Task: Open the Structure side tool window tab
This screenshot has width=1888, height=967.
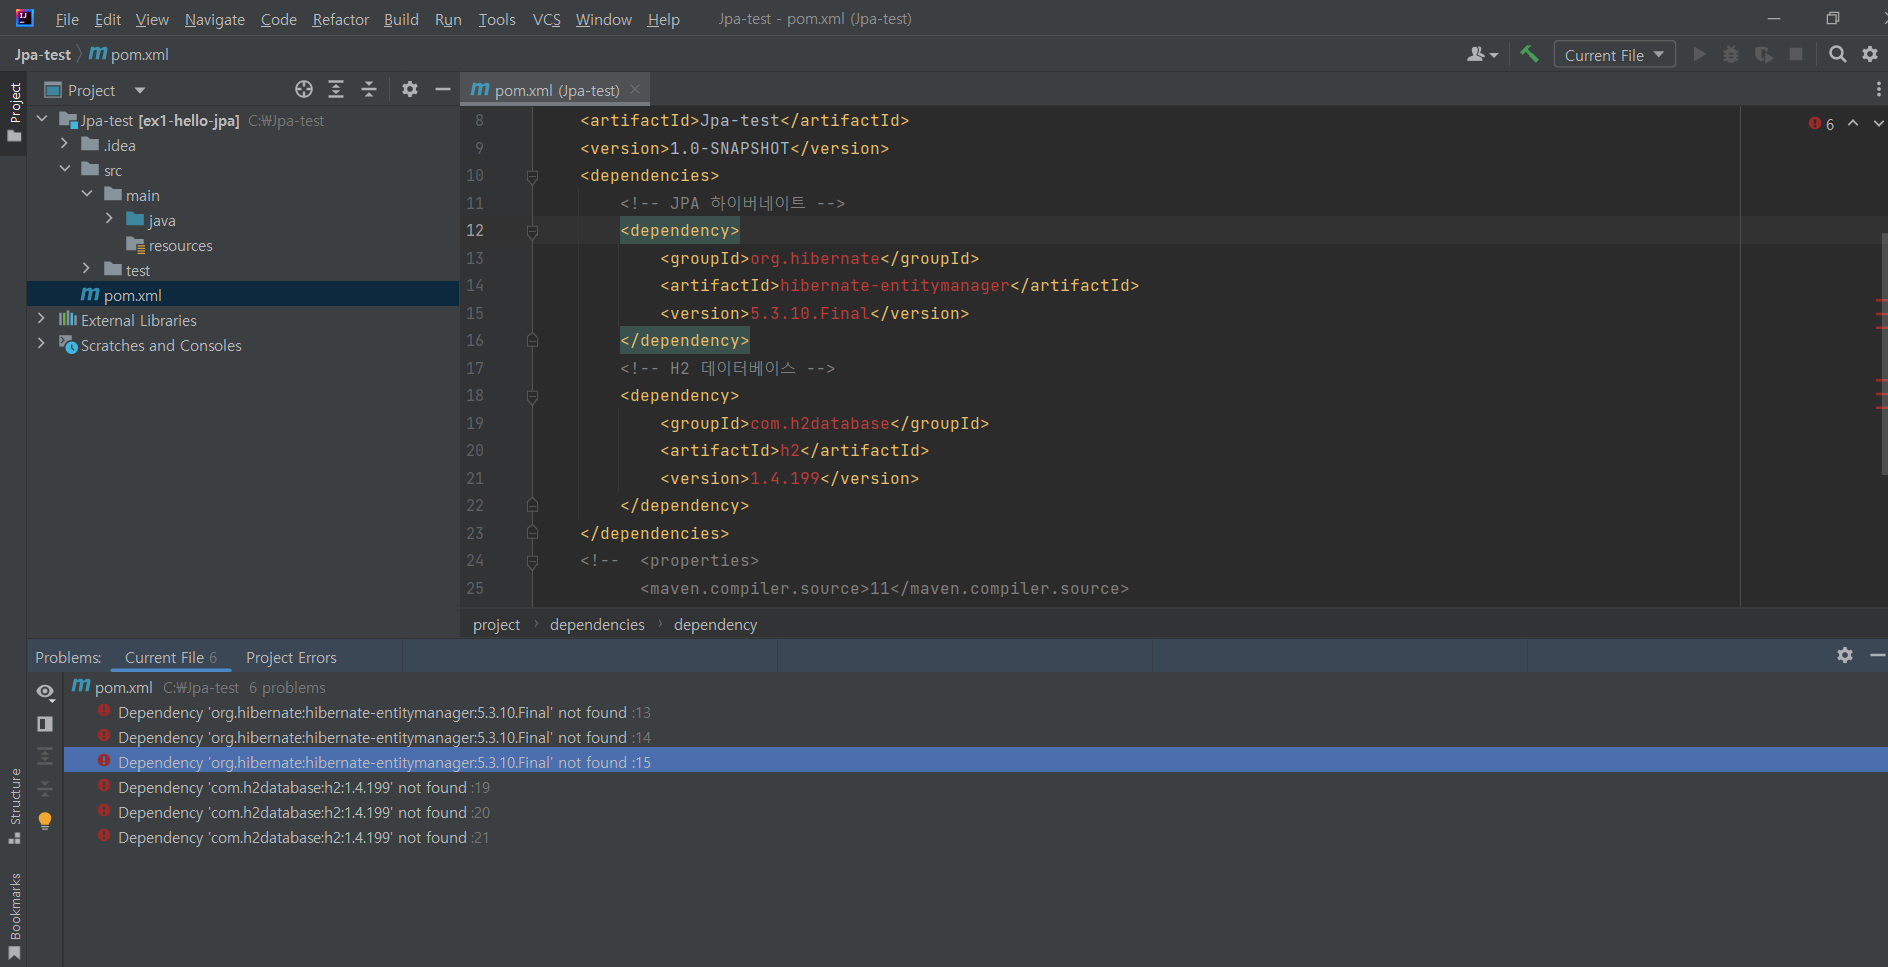Action: [x=14, y=806]
